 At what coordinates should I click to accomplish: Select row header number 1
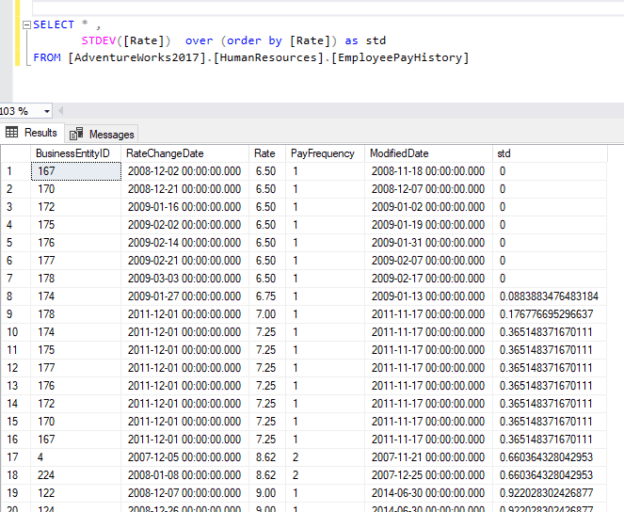pos(16,171)
